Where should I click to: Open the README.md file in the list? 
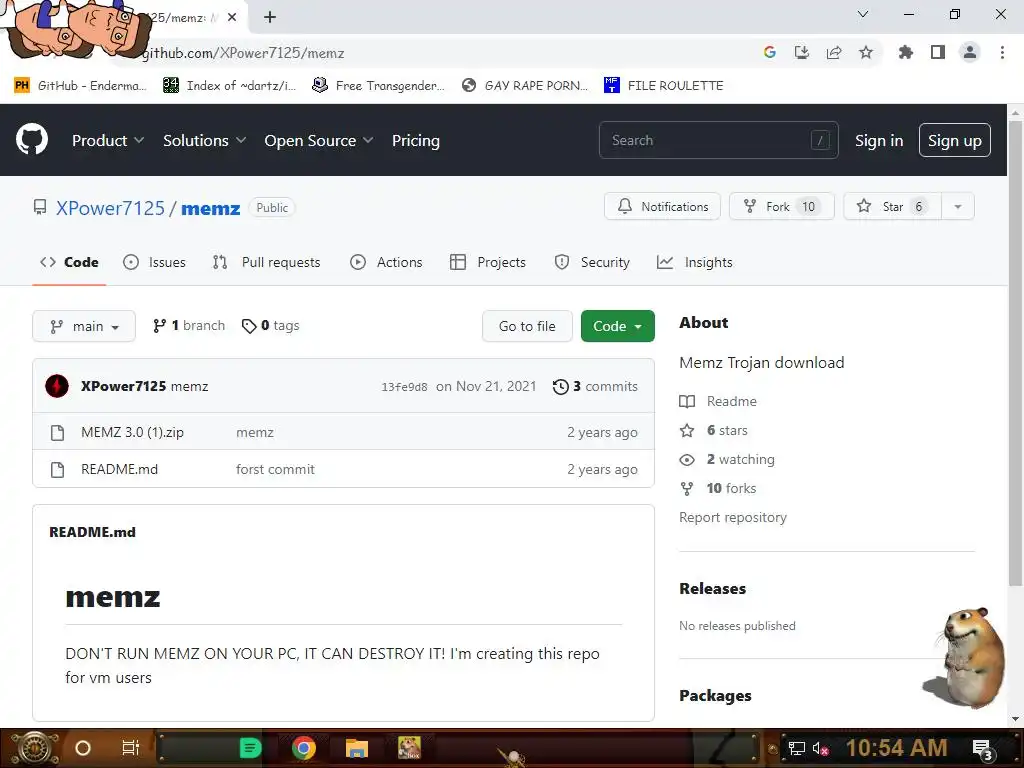pos(120,469)
